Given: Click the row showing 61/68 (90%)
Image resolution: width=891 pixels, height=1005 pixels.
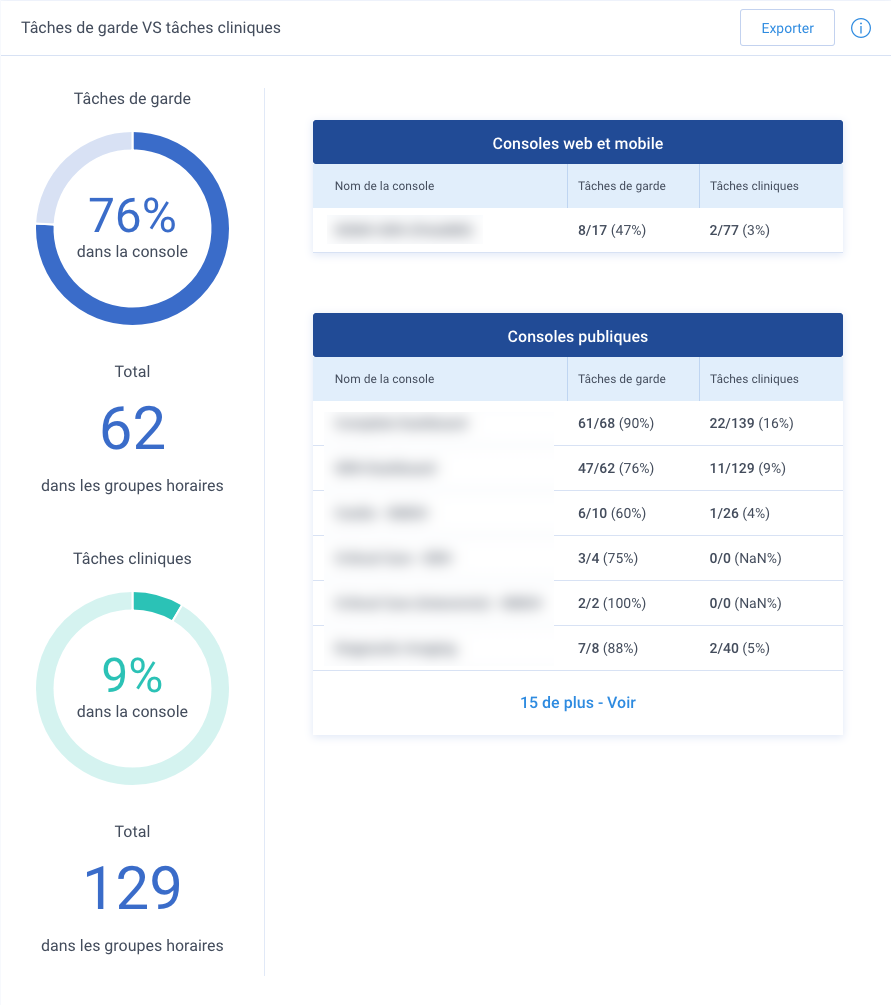Looking at the screenshot, I should pos(578,423).
